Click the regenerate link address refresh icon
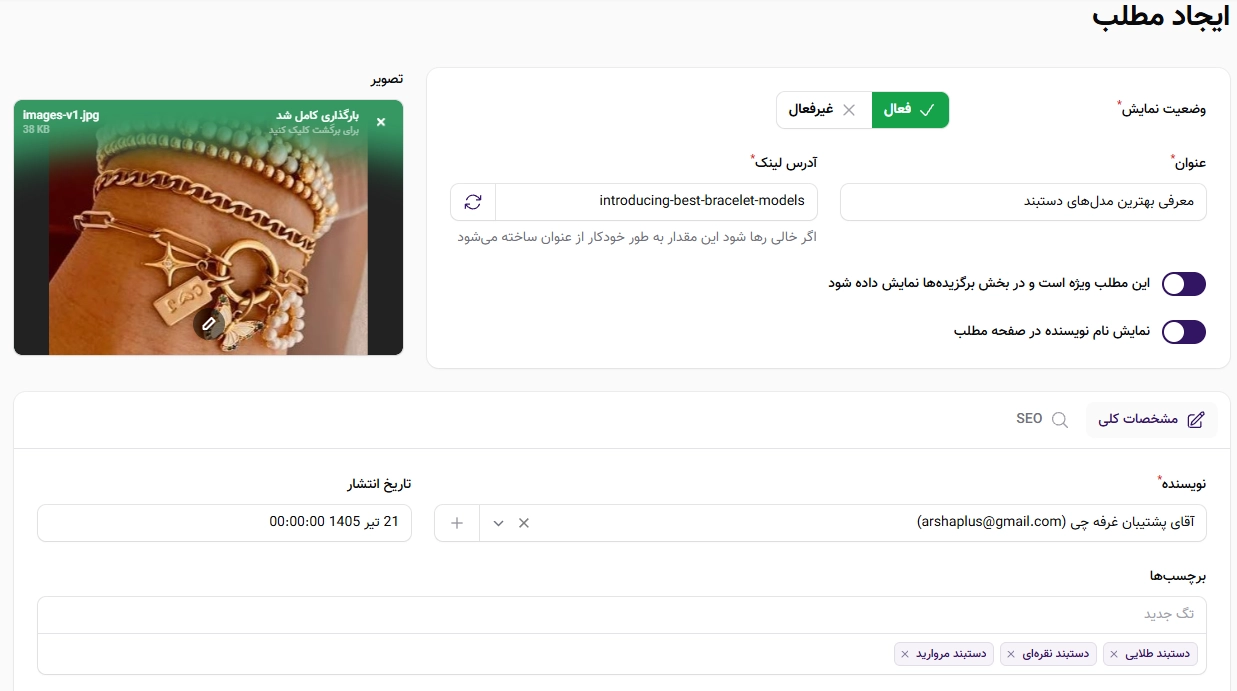The width and height of the screenshot is (1237, 691). click(473, 201)
